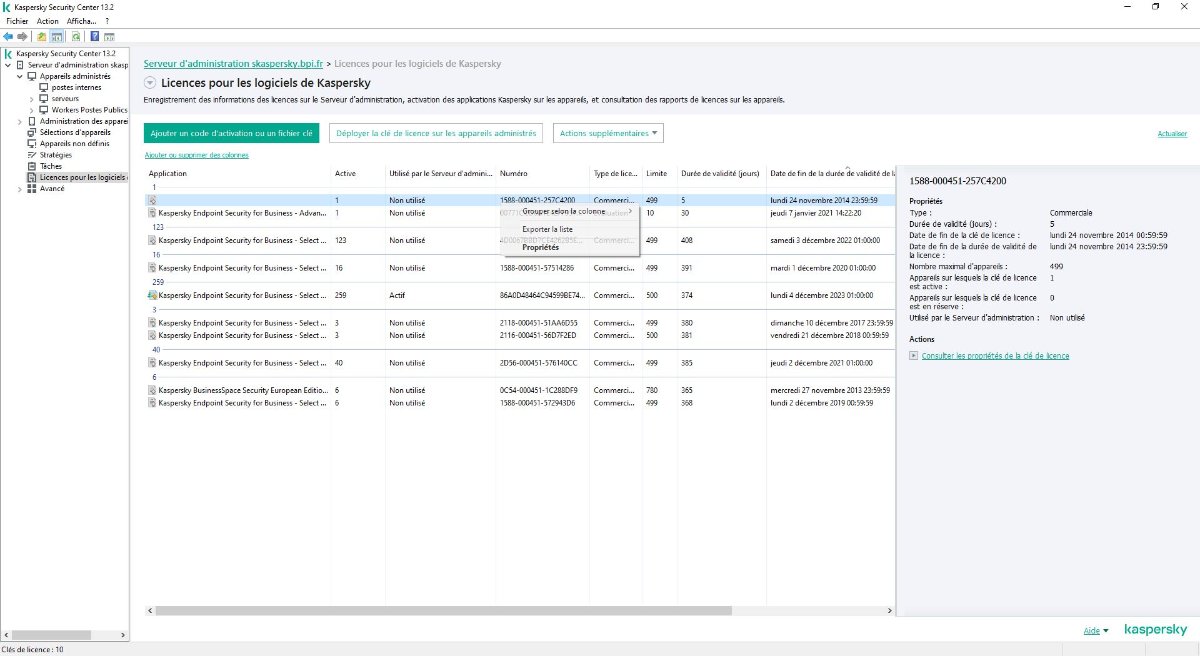The width and height of the screenshot is (1200, 656).
Task: Open the Actions supplémentaires dropdown
Action: click(608, 133)
